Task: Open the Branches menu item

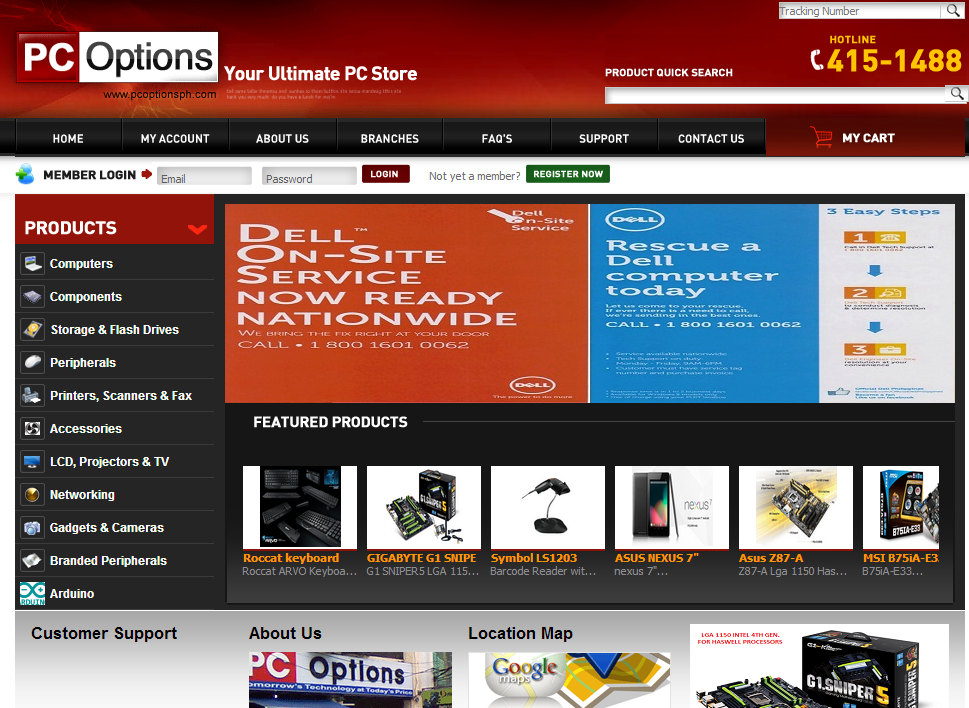Action: [390, 138]
